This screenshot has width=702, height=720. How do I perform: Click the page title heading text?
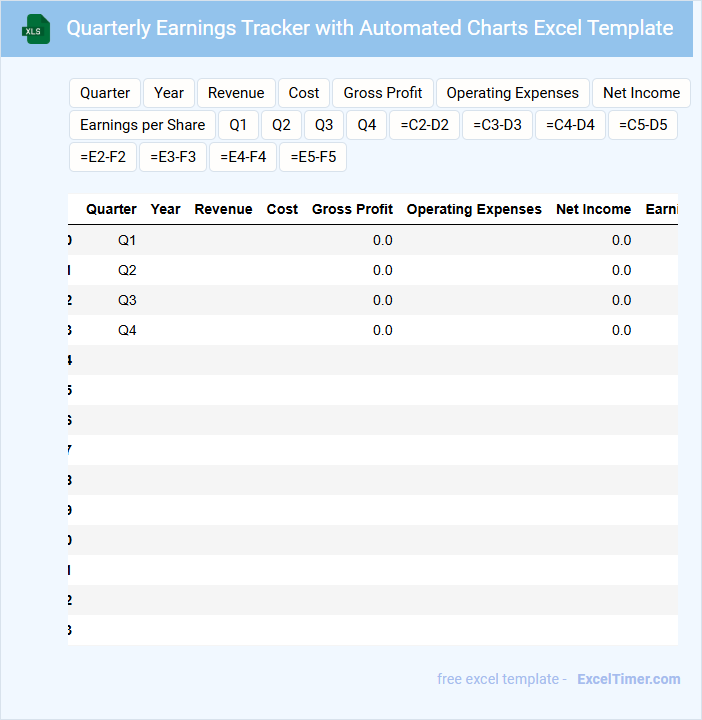369,28
